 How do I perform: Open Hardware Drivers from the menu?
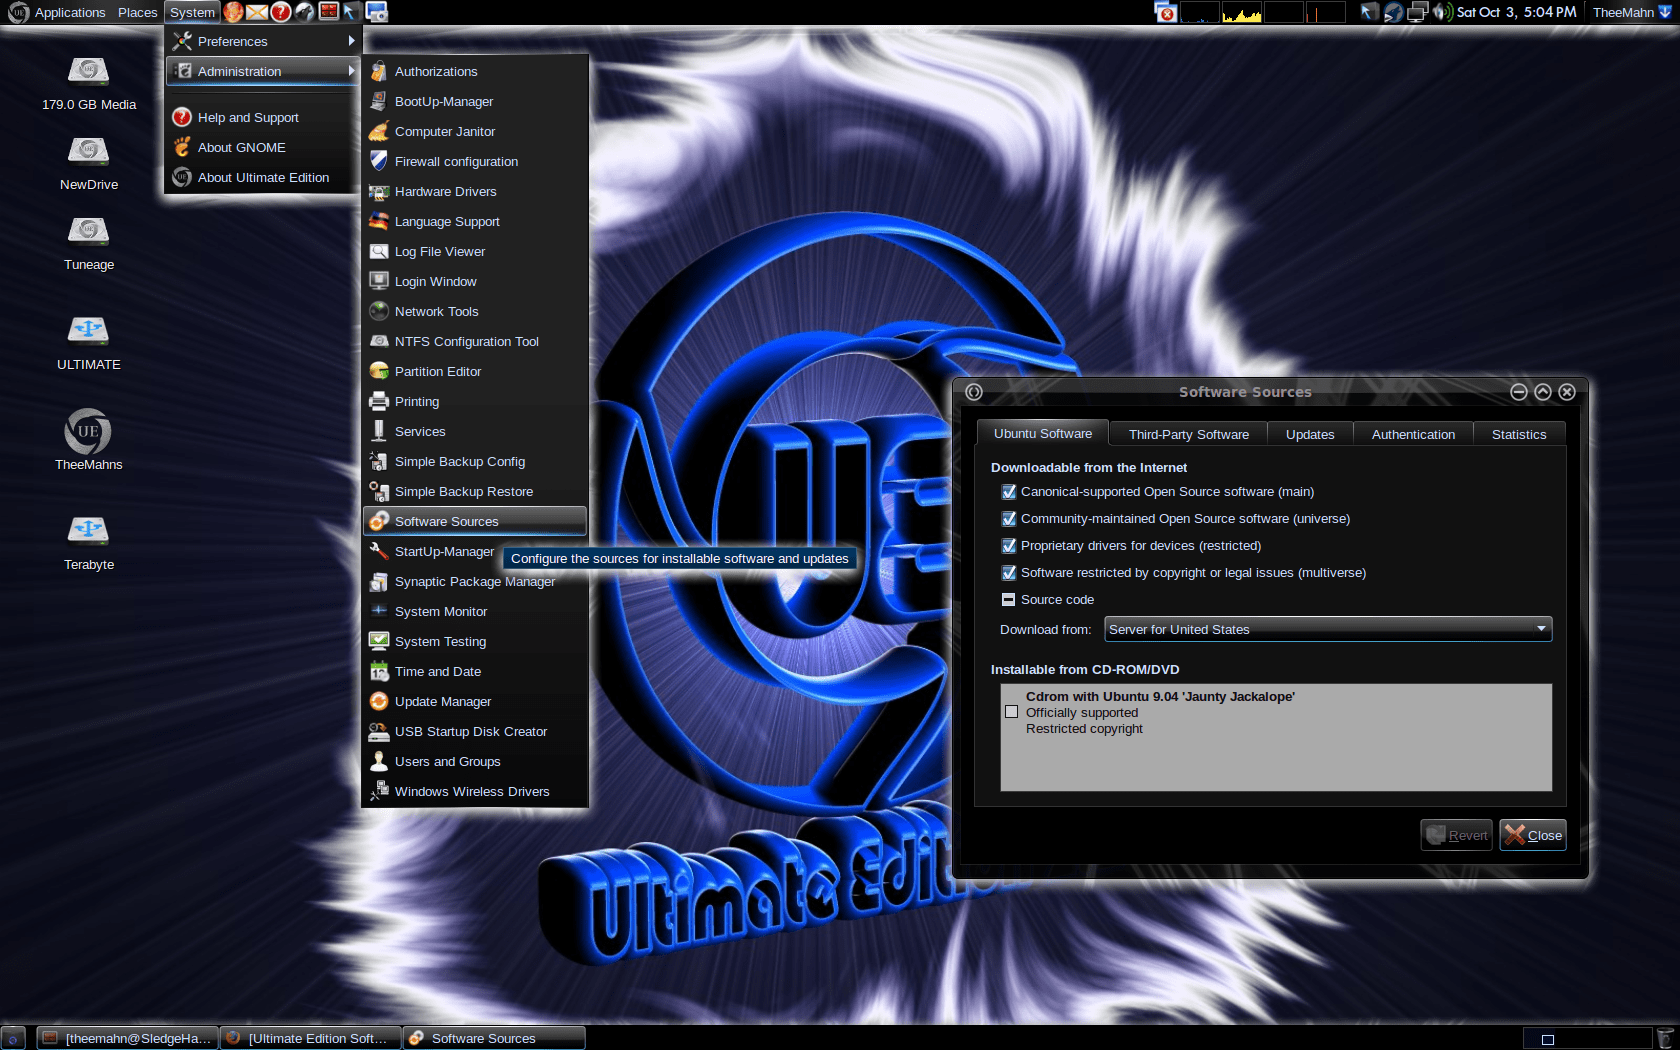click(x=475, y=191)
